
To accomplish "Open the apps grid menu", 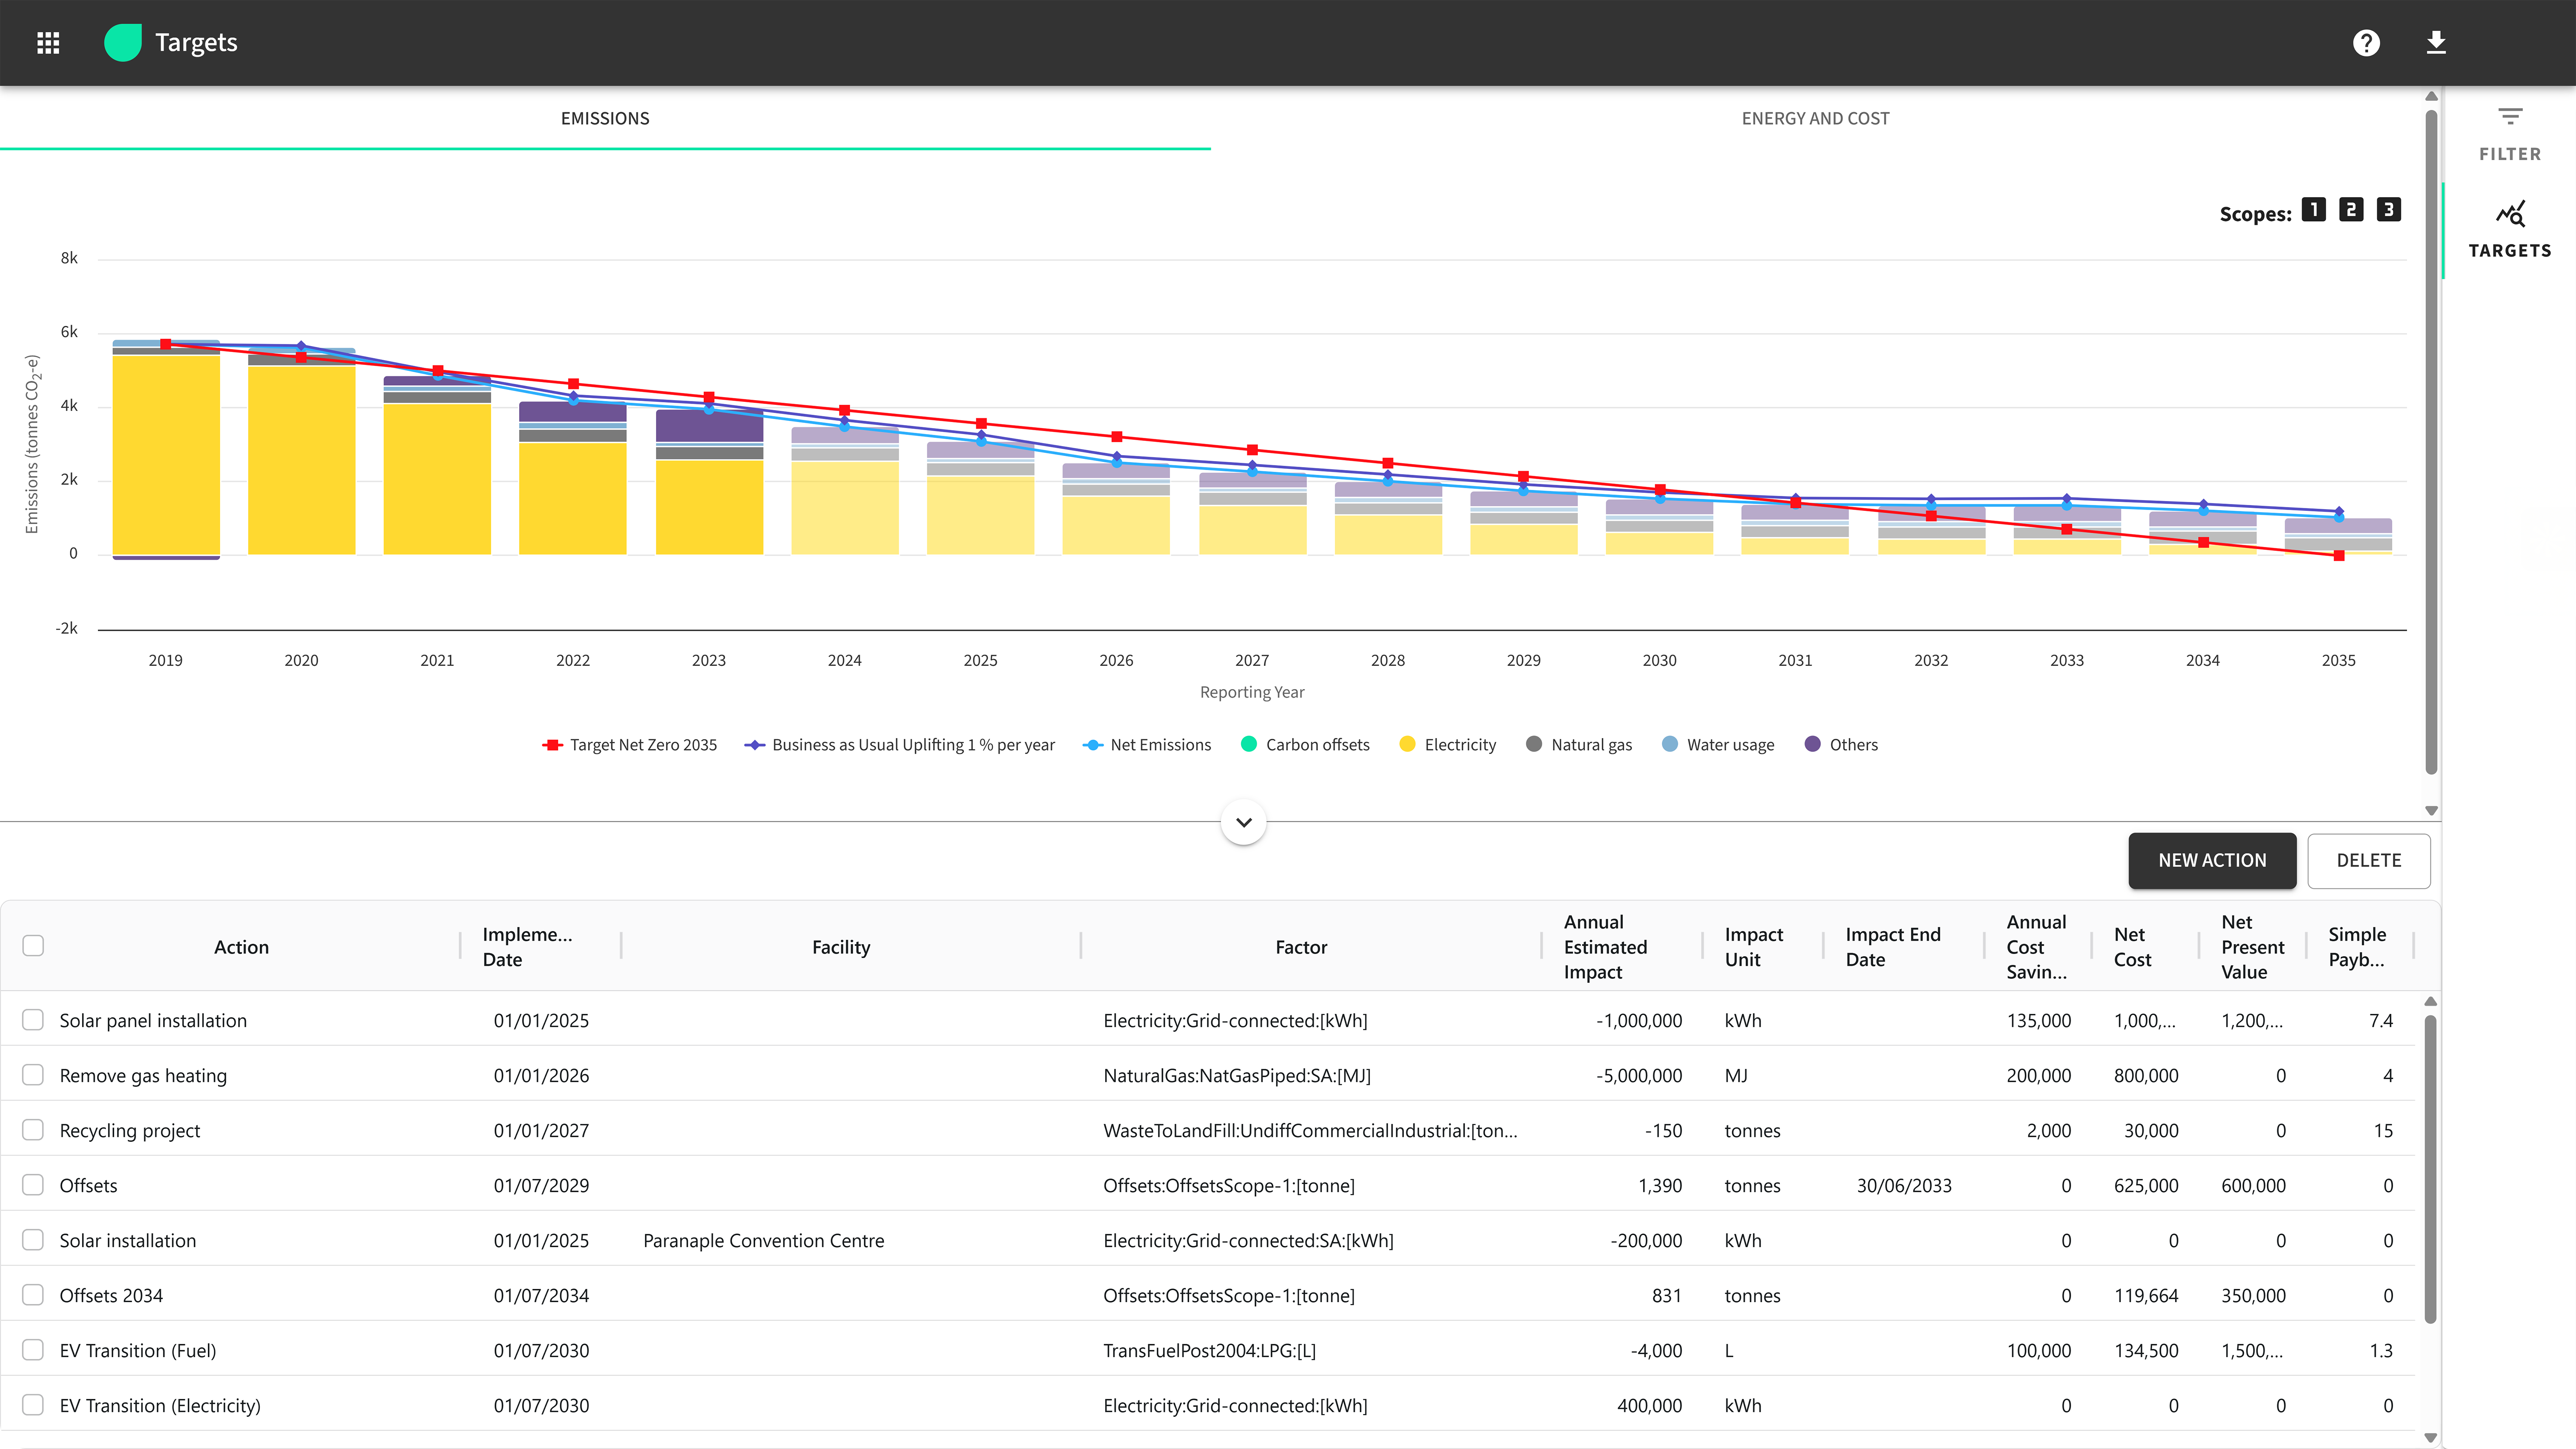I will tap(48, 42).
